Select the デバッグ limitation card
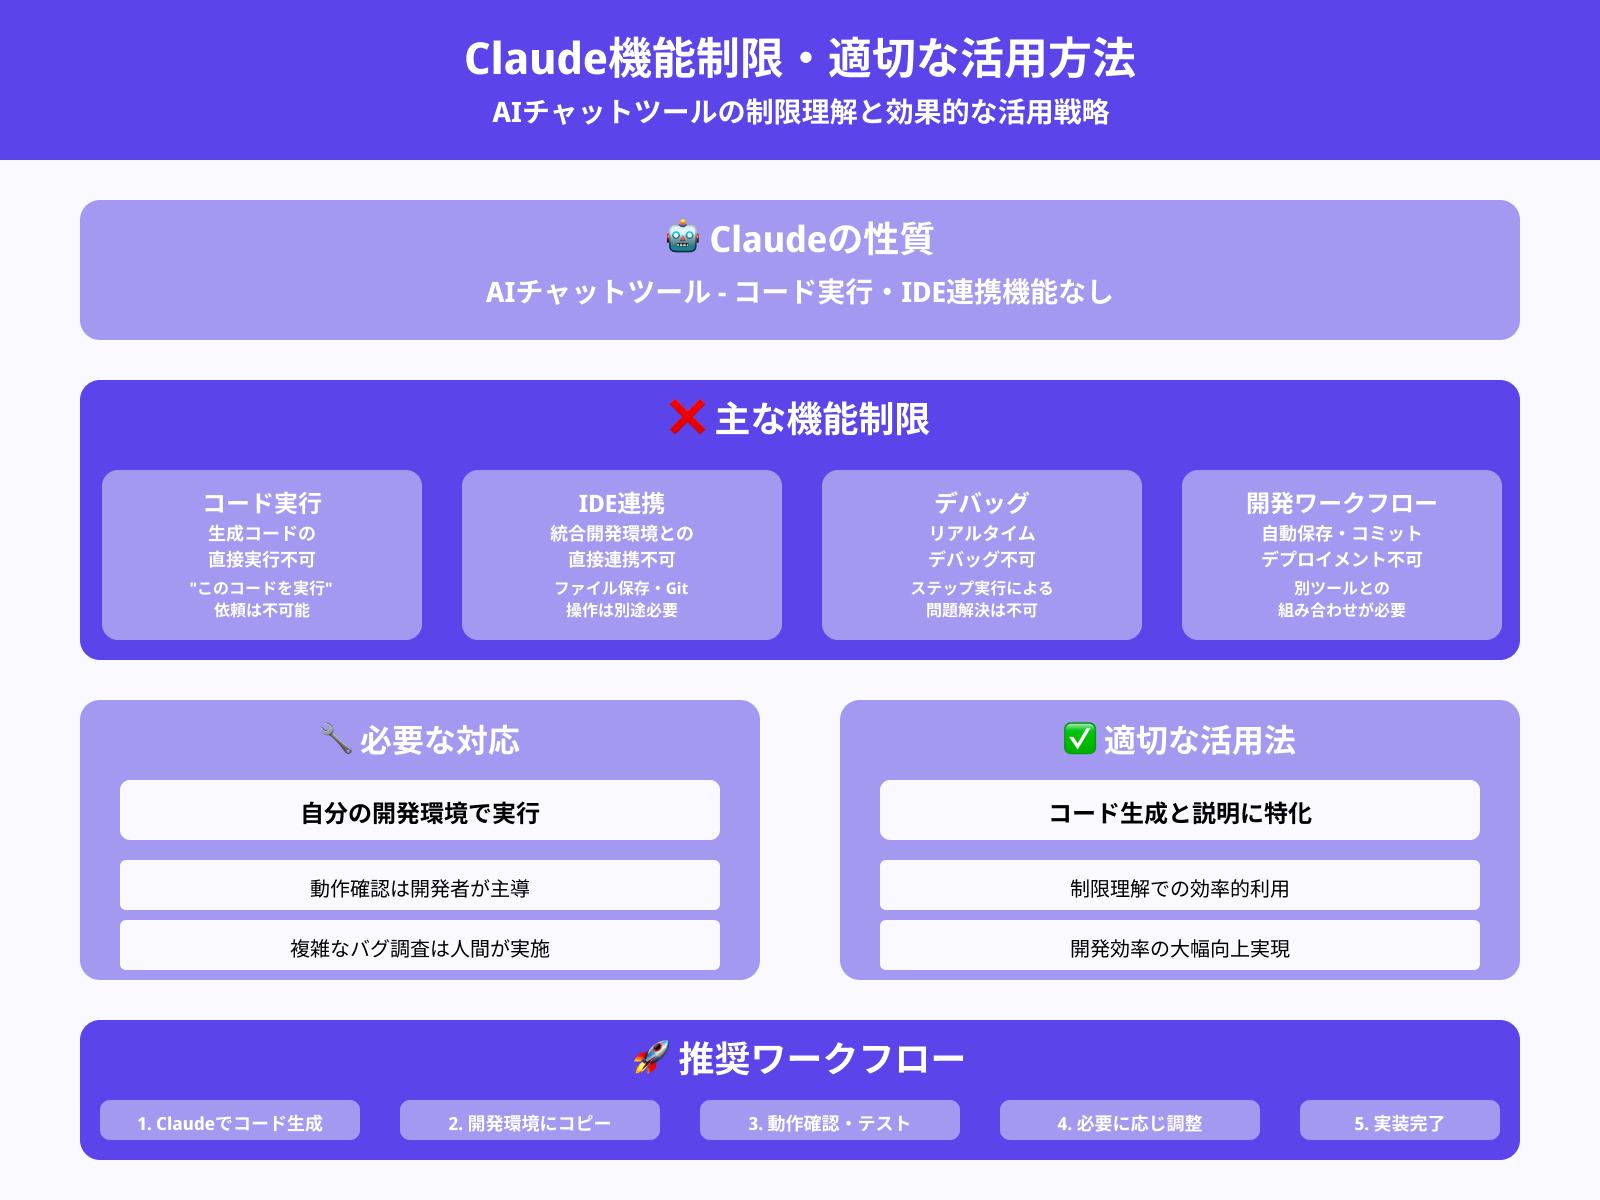Image resolution: width=1600 pixels, height=1200 pixels. [982, 555]
